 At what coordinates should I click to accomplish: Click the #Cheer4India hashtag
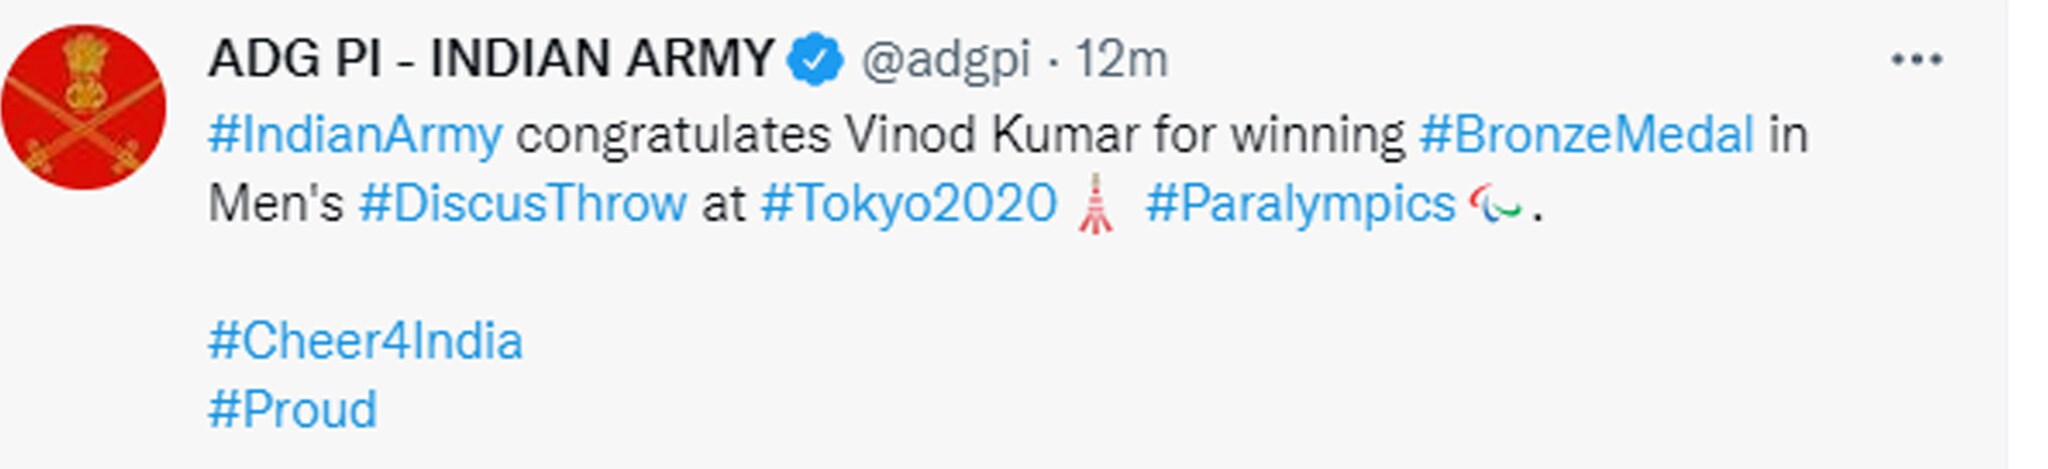(365, 341)
